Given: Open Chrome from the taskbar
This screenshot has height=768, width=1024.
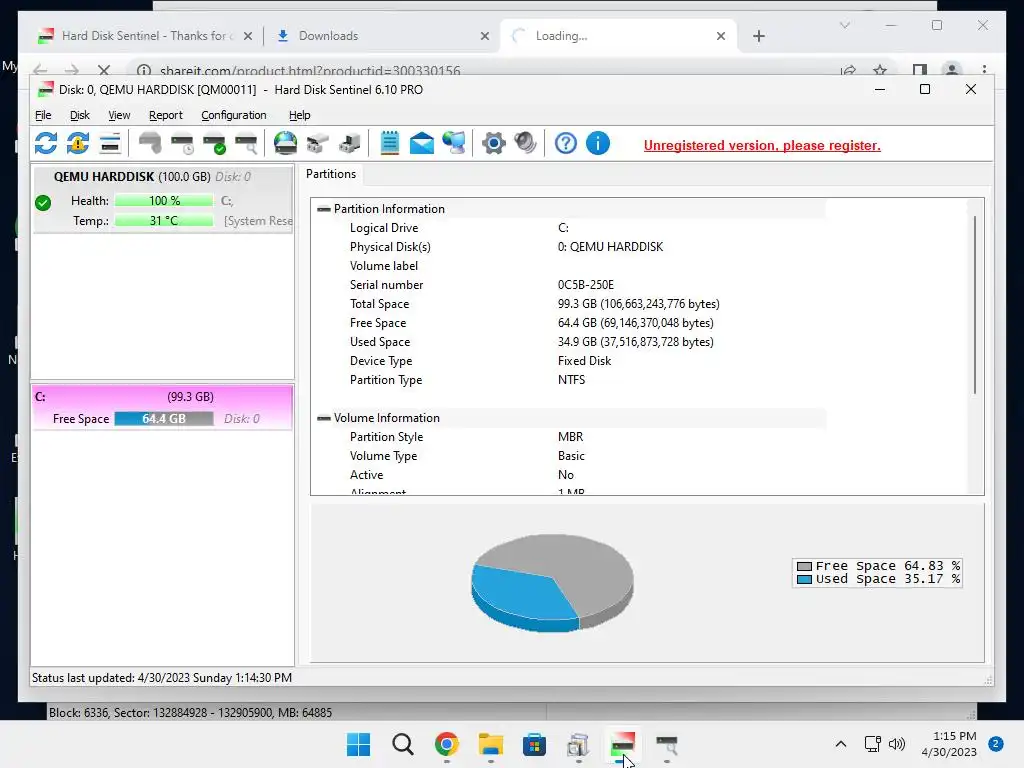Looking at the screenshot, I should click(x=447, y=744).
